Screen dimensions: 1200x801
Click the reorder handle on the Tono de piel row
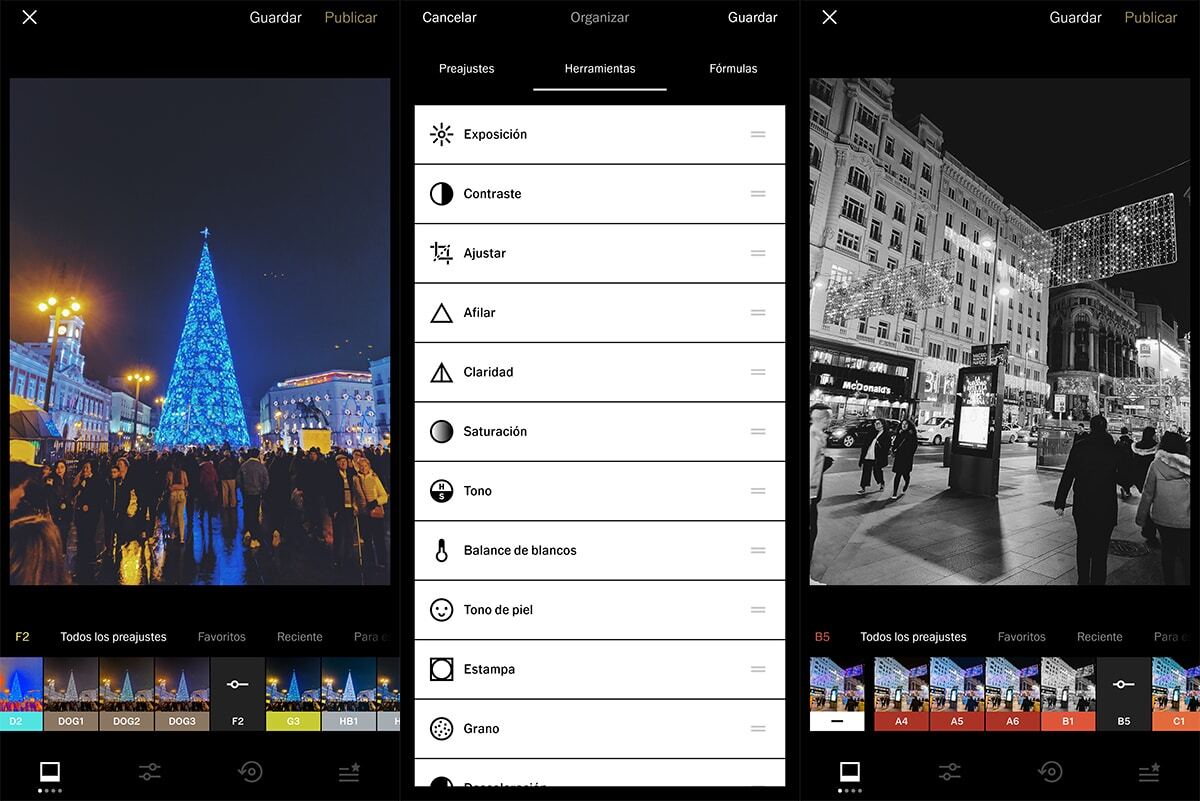(x=758, y=610)
